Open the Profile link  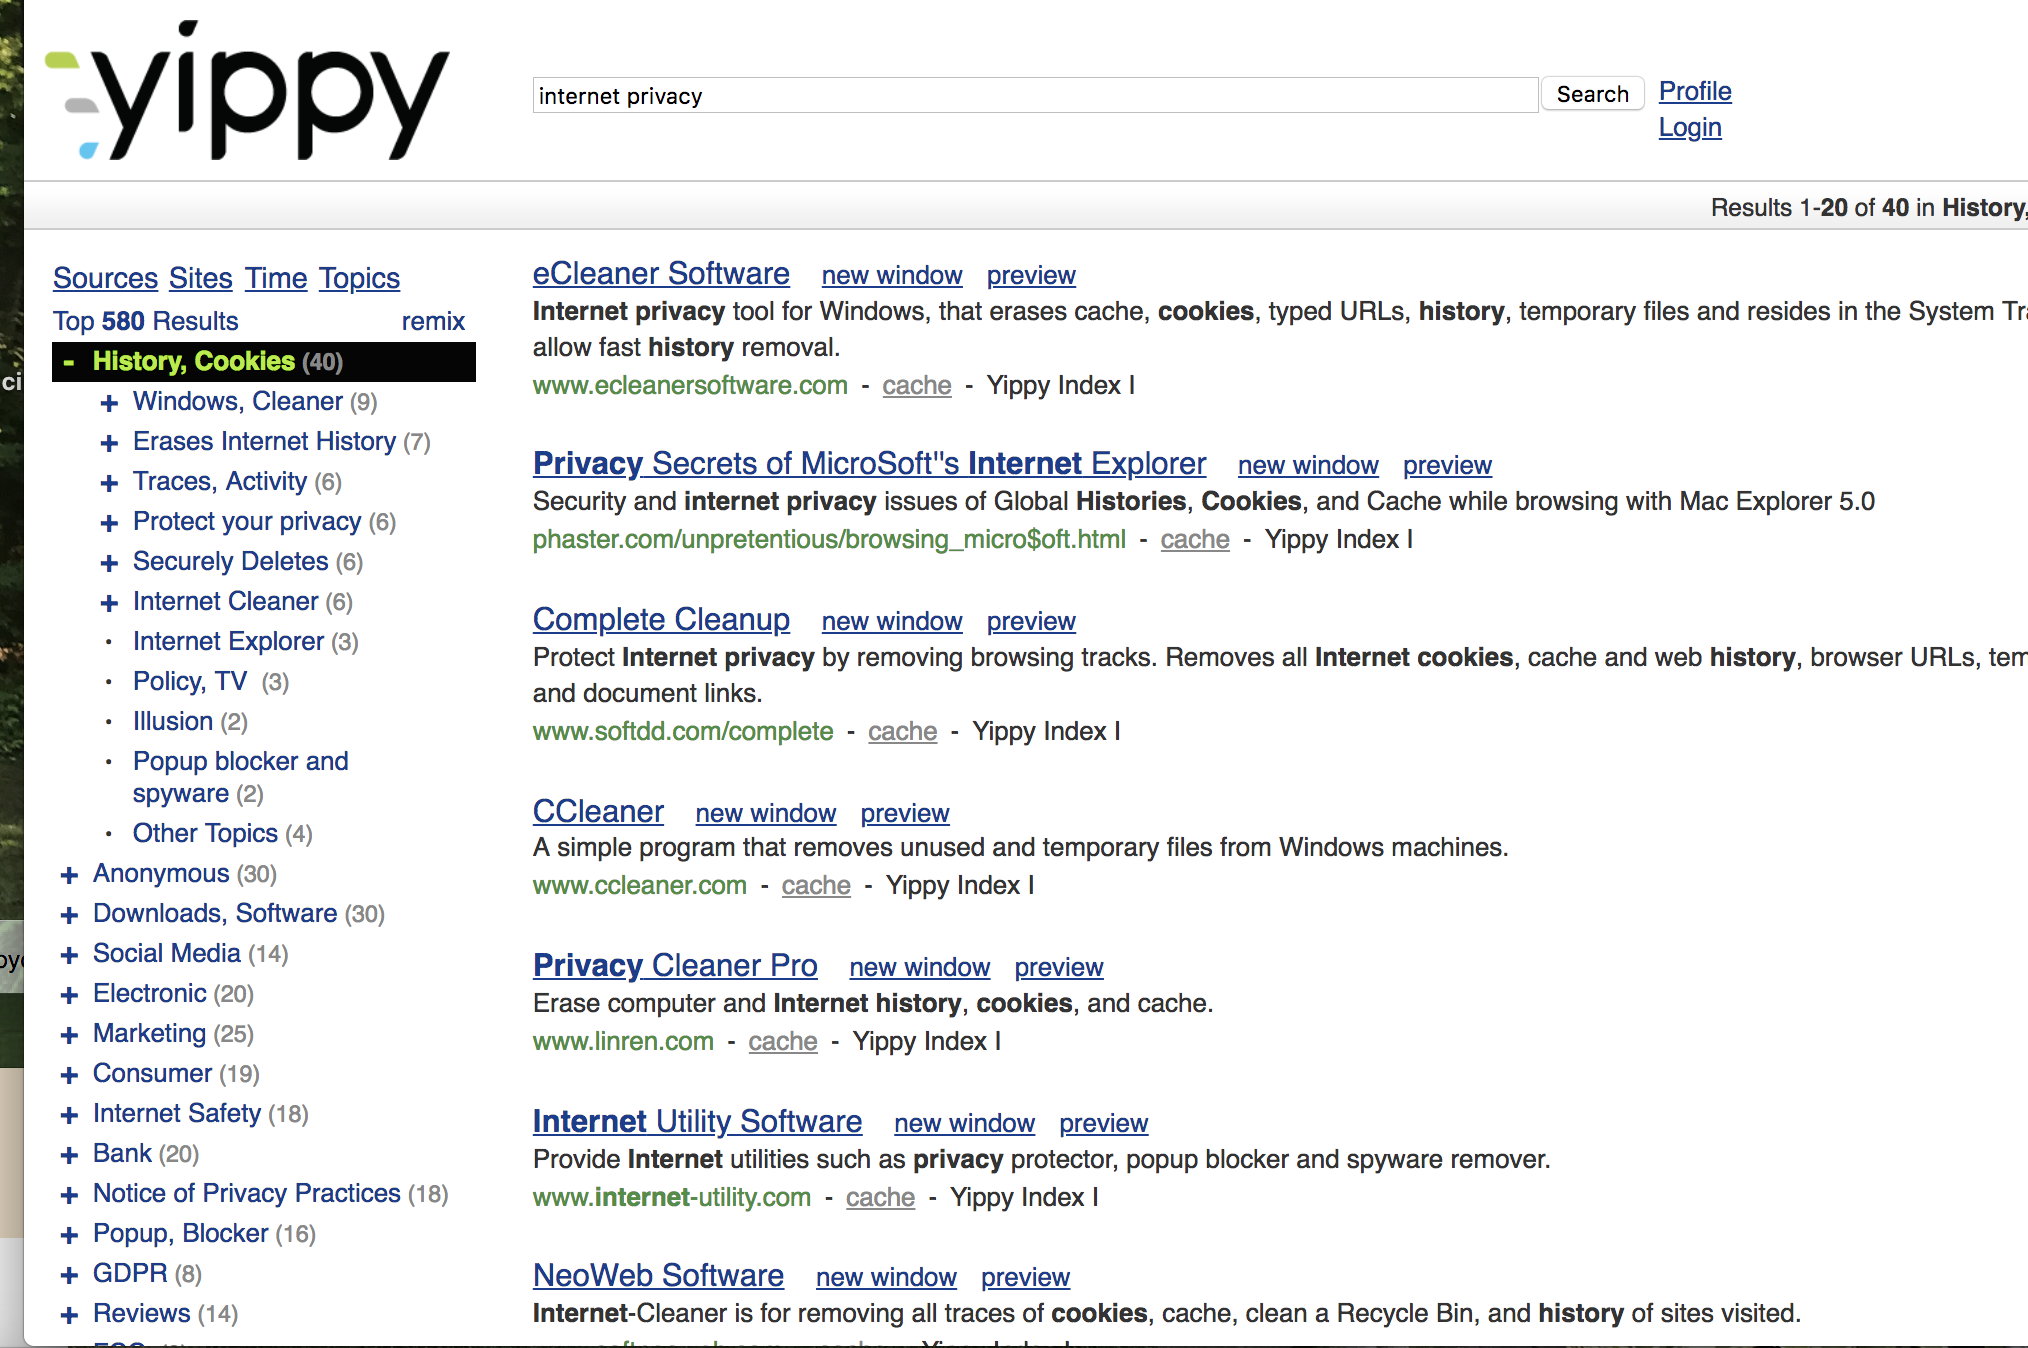(x=1695, y=91)
